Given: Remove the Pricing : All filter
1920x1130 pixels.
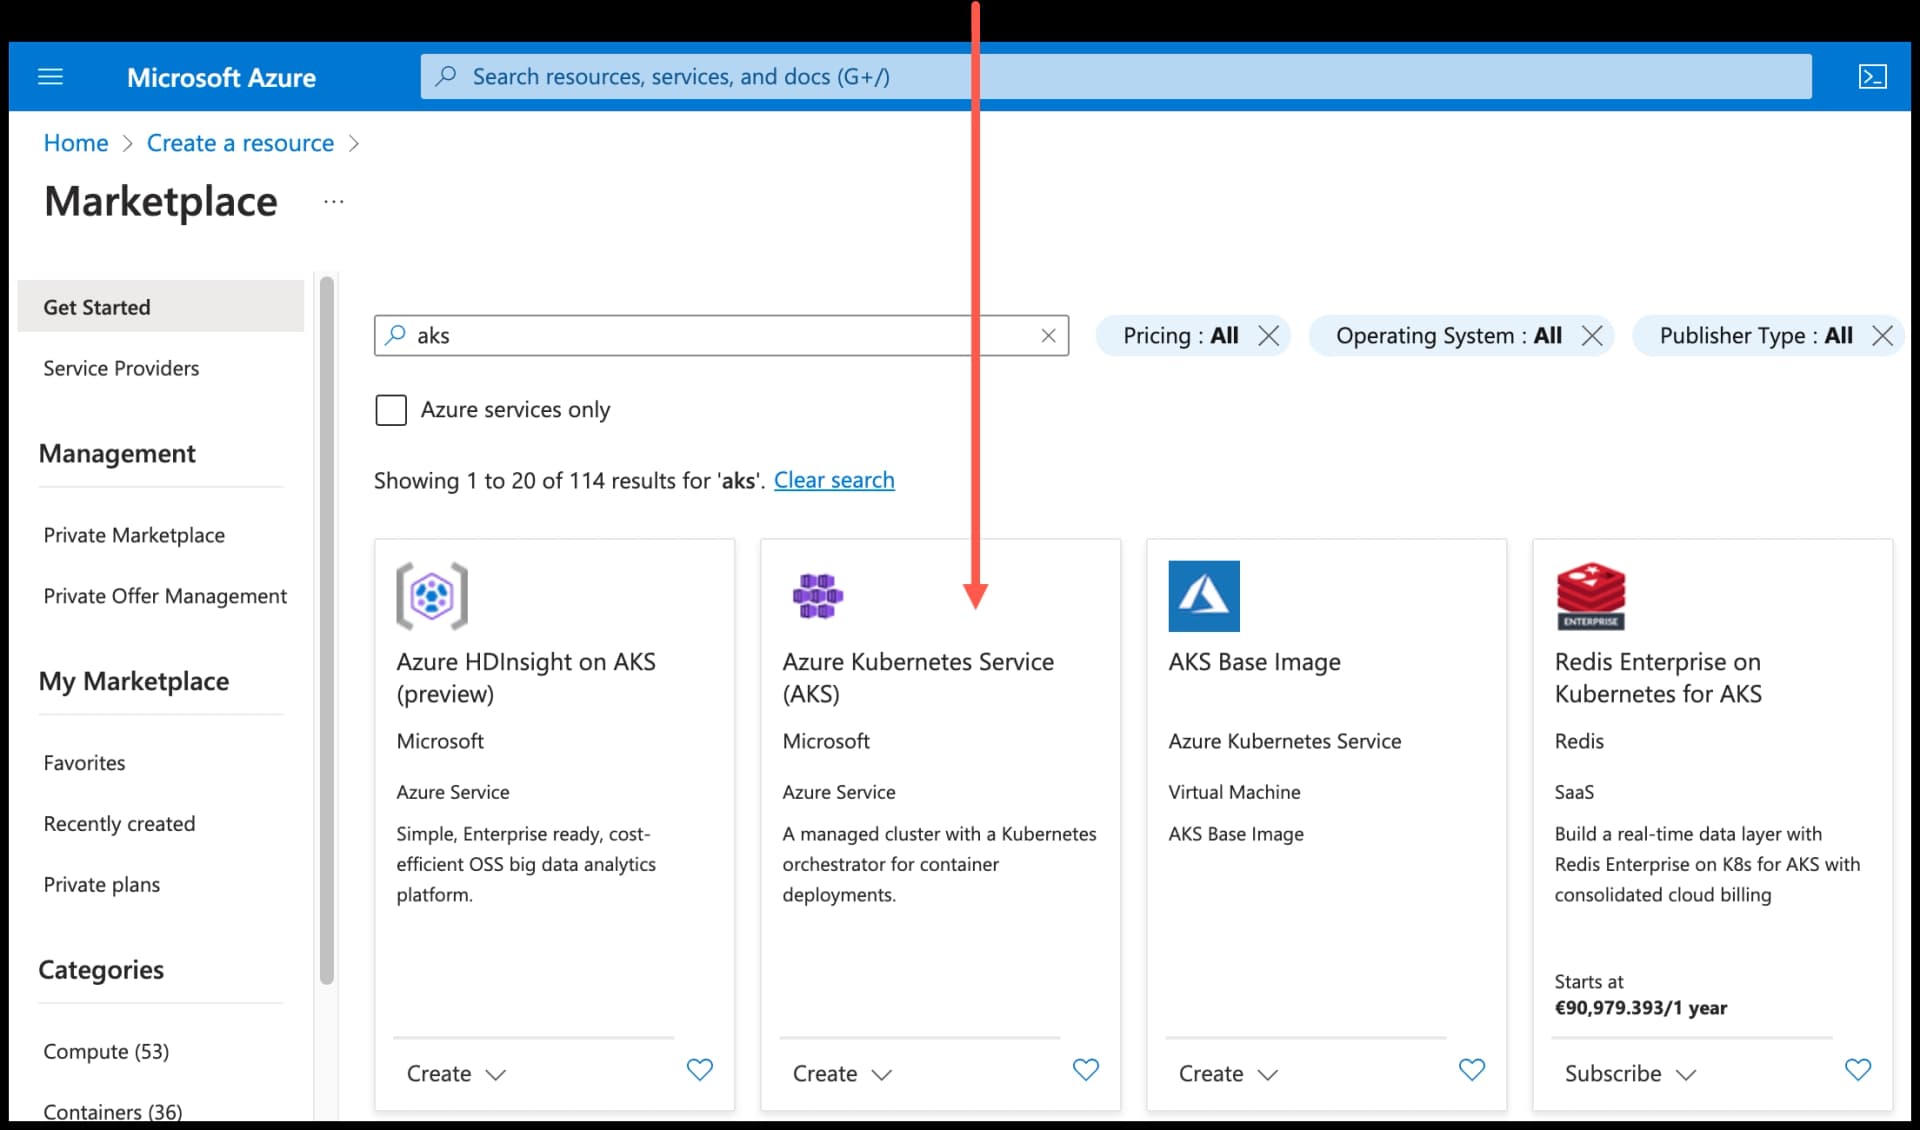Looking at the screenshot, I should tap(1268, 336).
